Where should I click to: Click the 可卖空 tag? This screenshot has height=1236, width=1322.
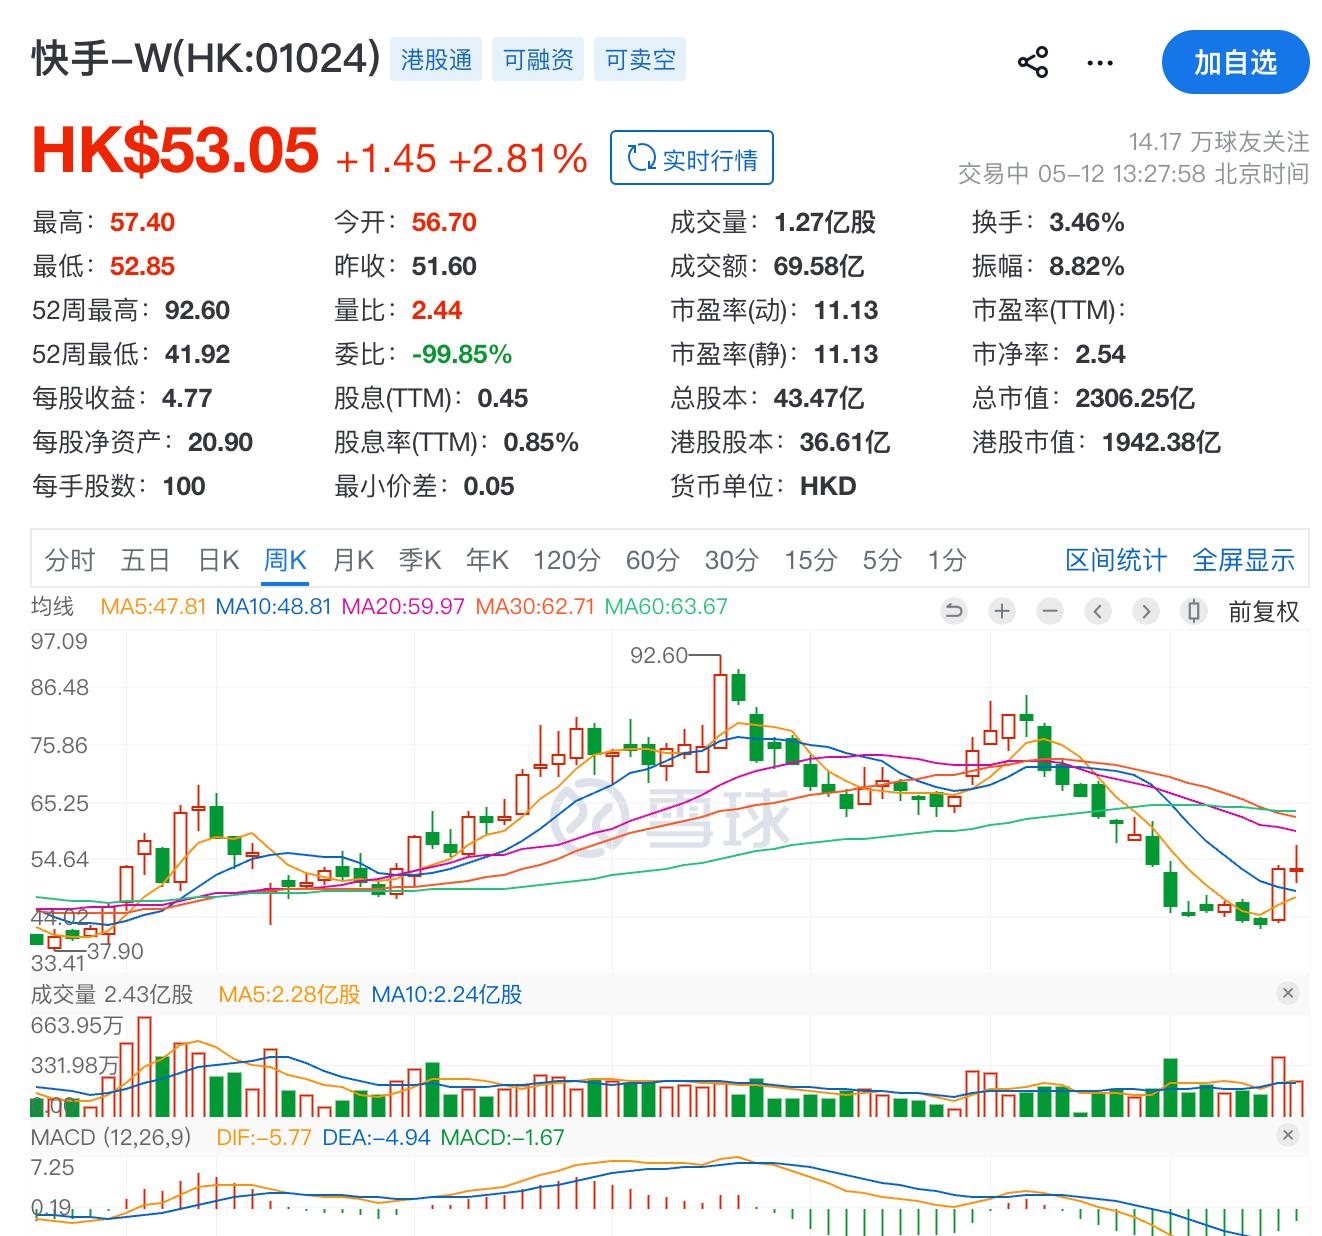pyautogui.click(x=640, y=60)
